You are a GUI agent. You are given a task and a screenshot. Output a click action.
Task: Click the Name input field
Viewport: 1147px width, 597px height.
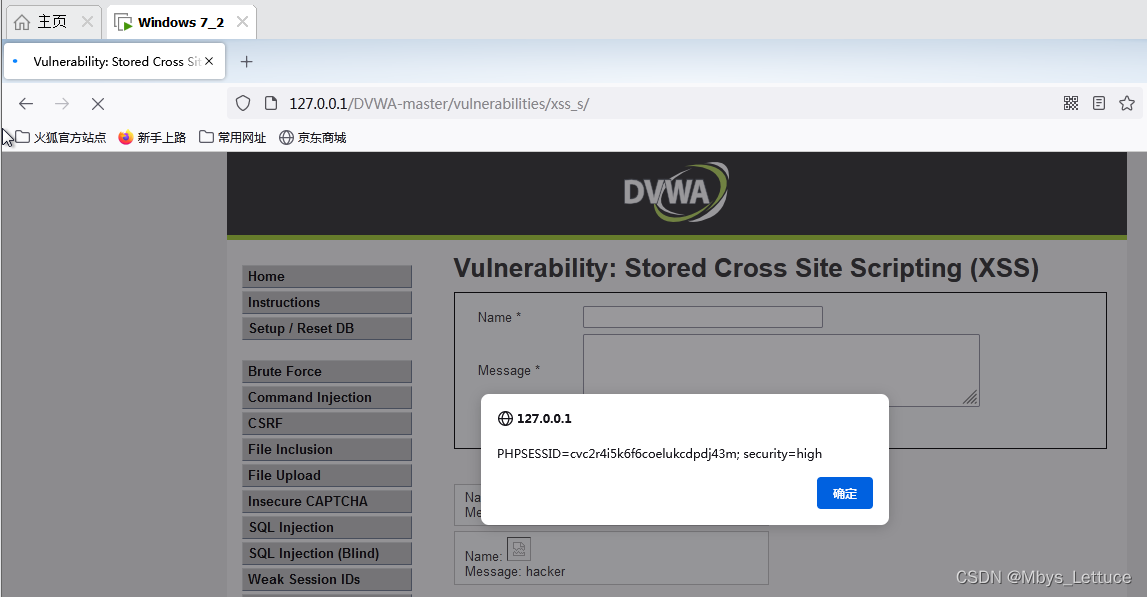point(703,317)
